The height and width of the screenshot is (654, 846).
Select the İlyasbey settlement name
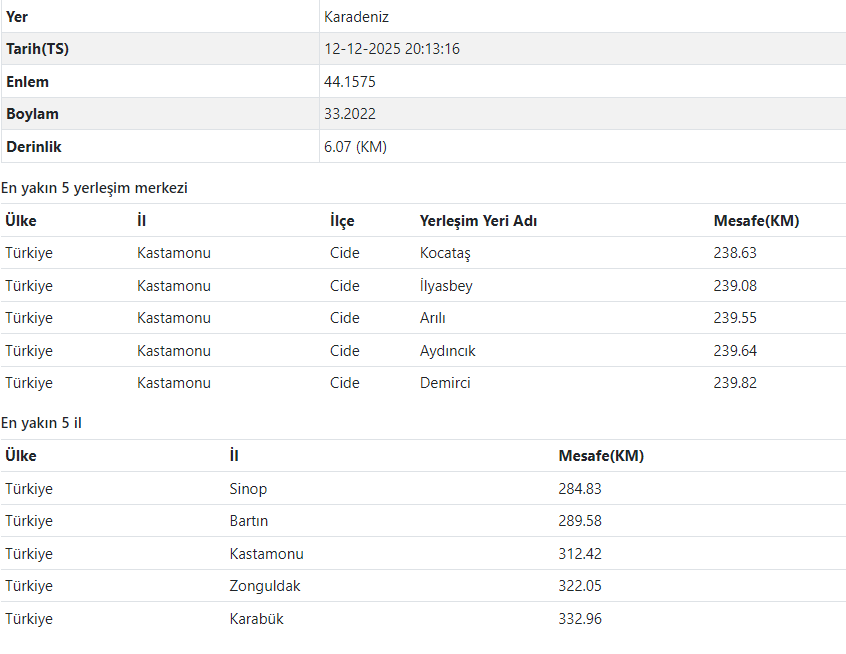446,286
